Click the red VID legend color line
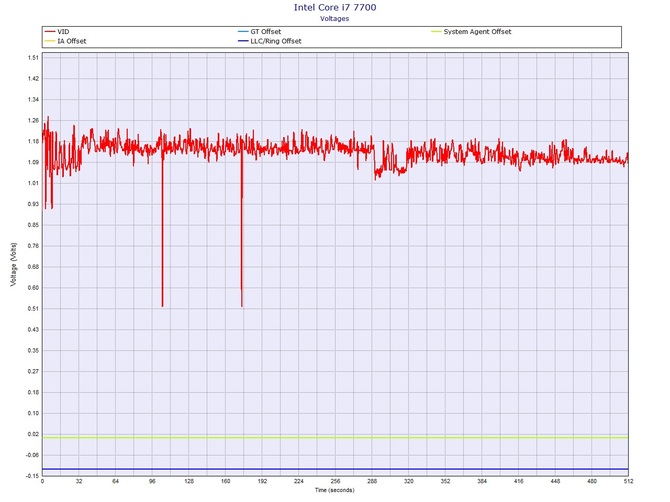670x502 pixels. click(50, 32)
